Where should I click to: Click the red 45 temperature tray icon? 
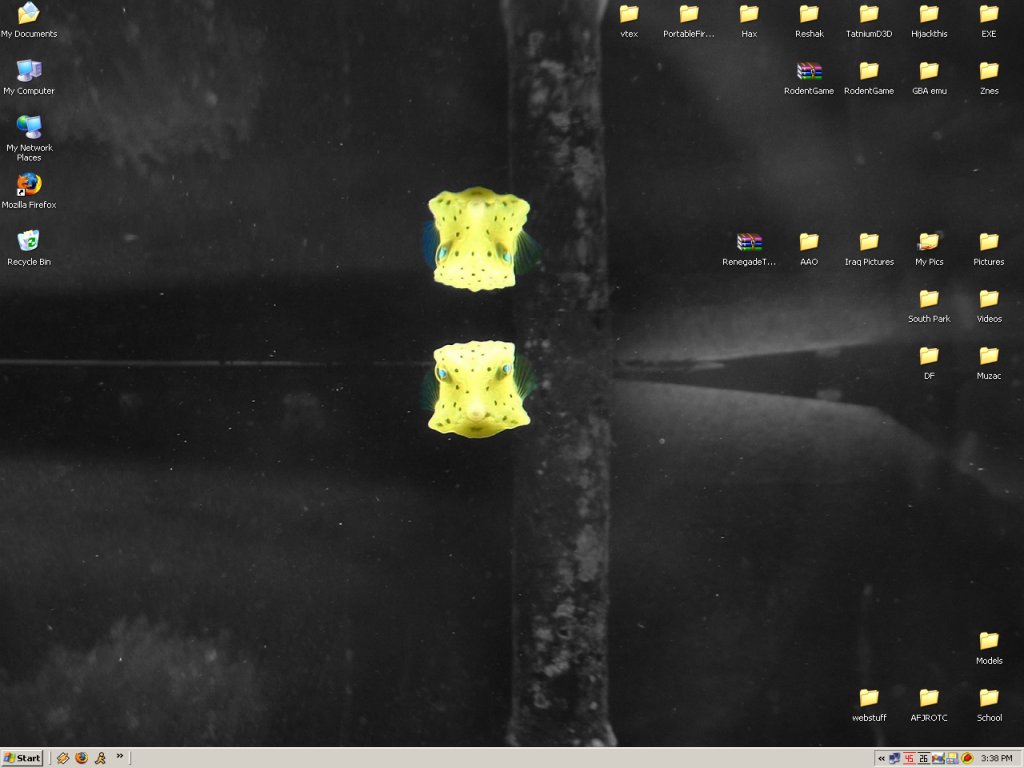click(909, 758)
